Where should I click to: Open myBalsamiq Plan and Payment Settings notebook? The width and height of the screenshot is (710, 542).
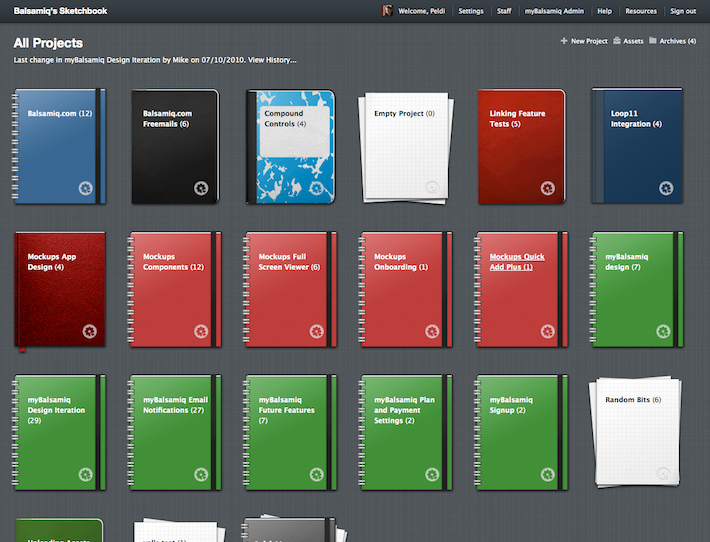tap(405, 432)
